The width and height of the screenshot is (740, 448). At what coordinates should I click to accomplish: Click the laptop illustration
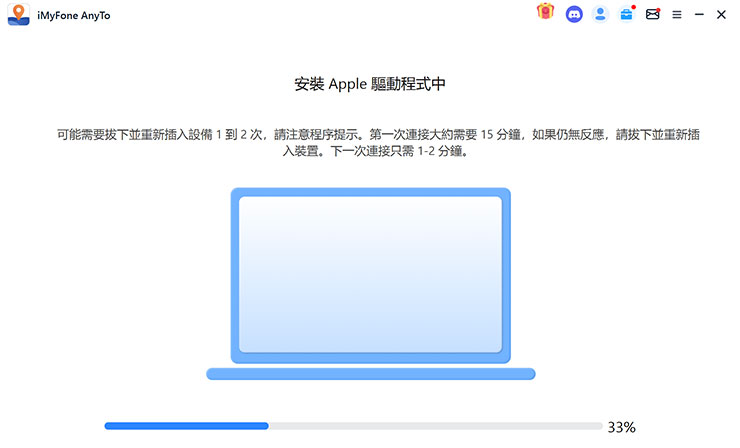point(370,284)
